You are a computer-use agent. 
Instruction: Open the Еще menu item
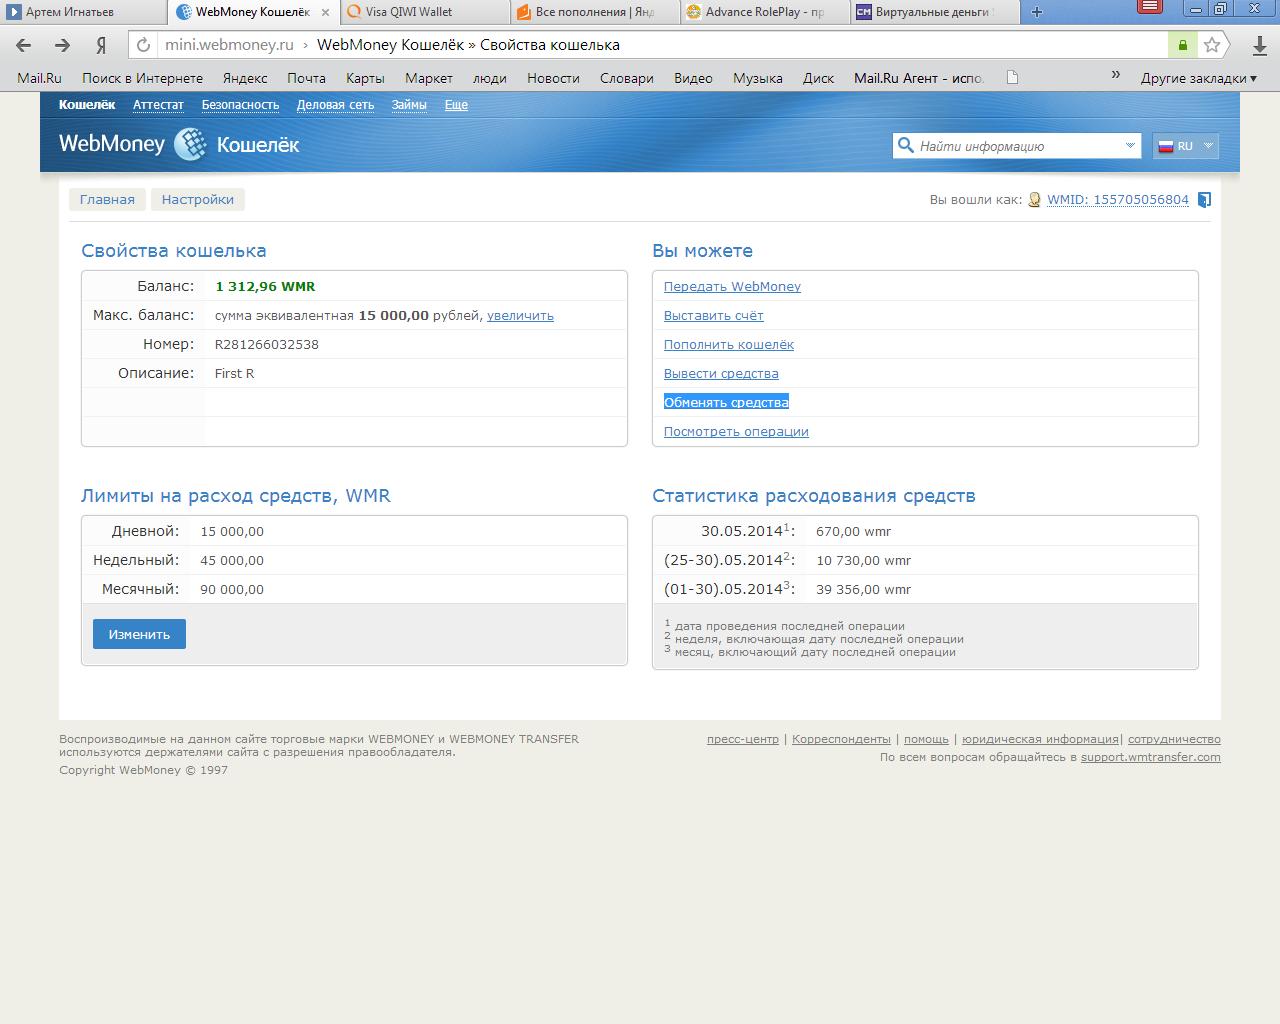(x=456, y=105)
